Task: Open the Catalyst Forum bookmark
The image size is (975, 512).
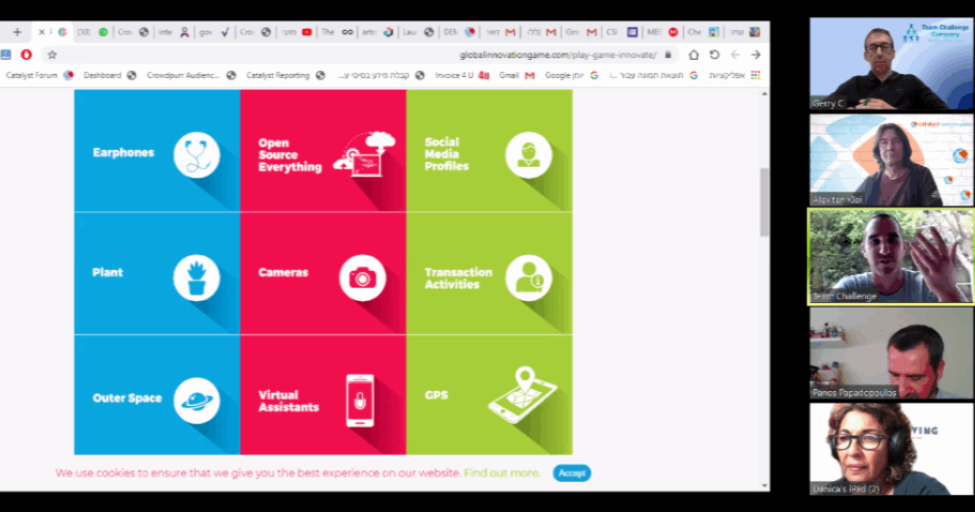Action: 32,75
